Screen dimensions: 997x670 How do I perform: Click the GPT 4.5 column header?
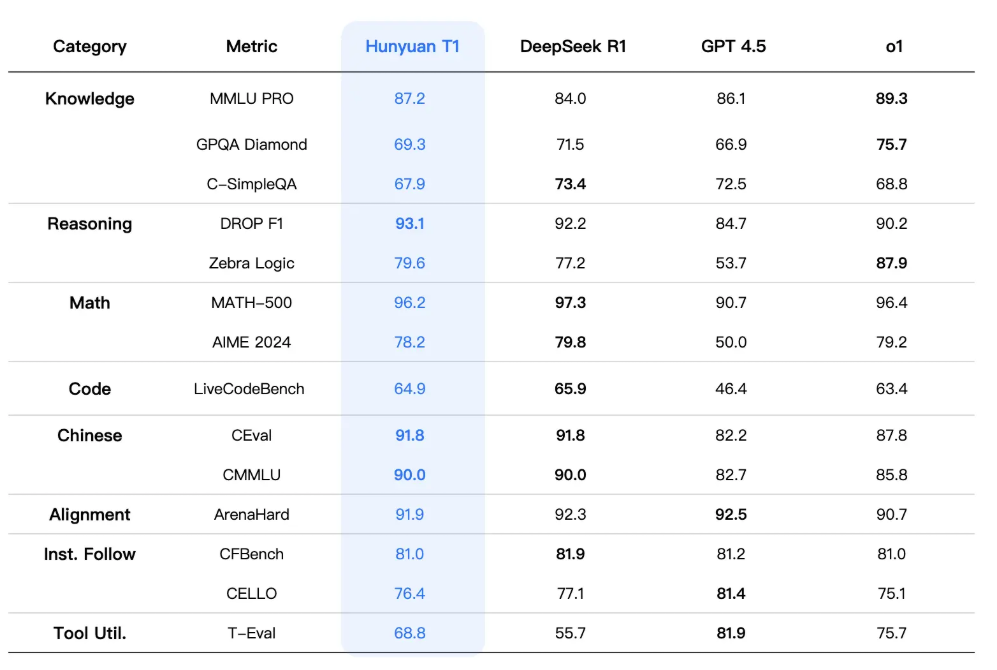point(733,46)
